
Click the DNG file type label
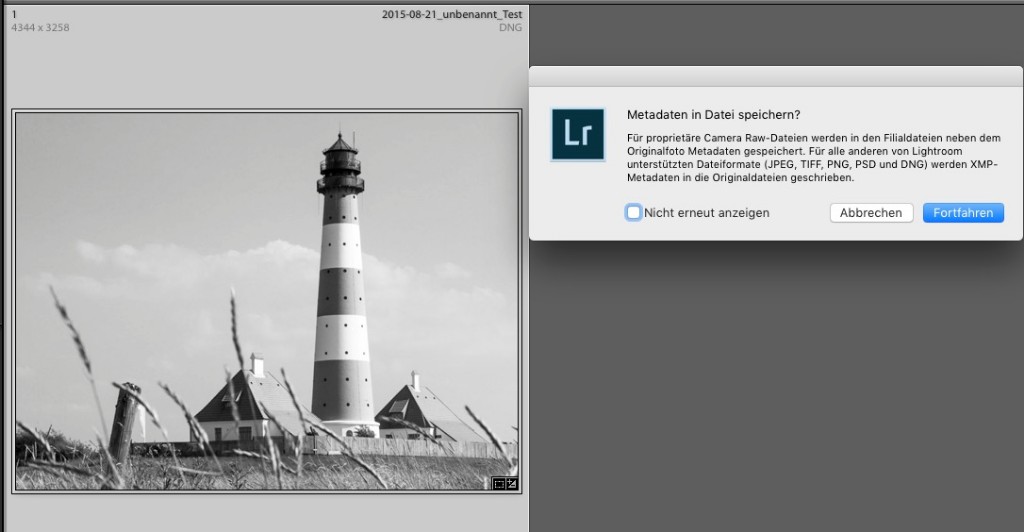point(510,28)
